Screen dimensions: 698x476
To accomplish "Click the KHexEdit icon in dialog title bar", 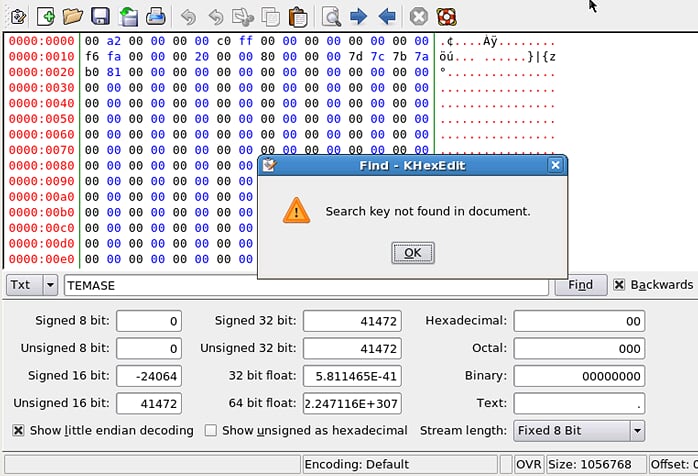I will click(x=269, y=165).
